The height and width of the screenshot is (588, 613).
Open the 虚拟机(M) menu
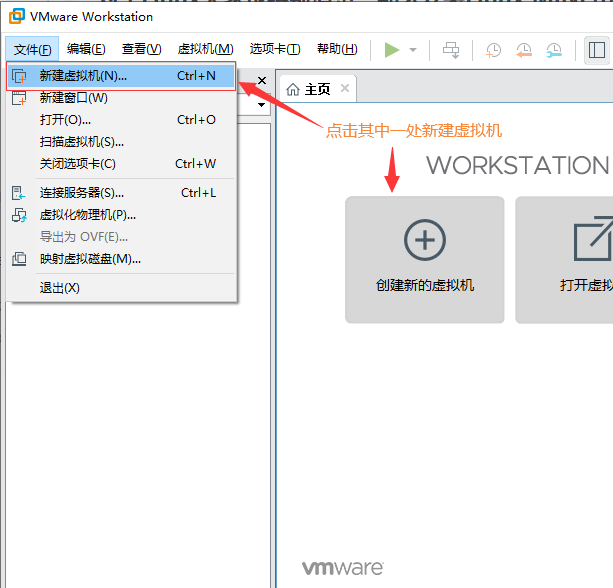click(x=205, y=49)
